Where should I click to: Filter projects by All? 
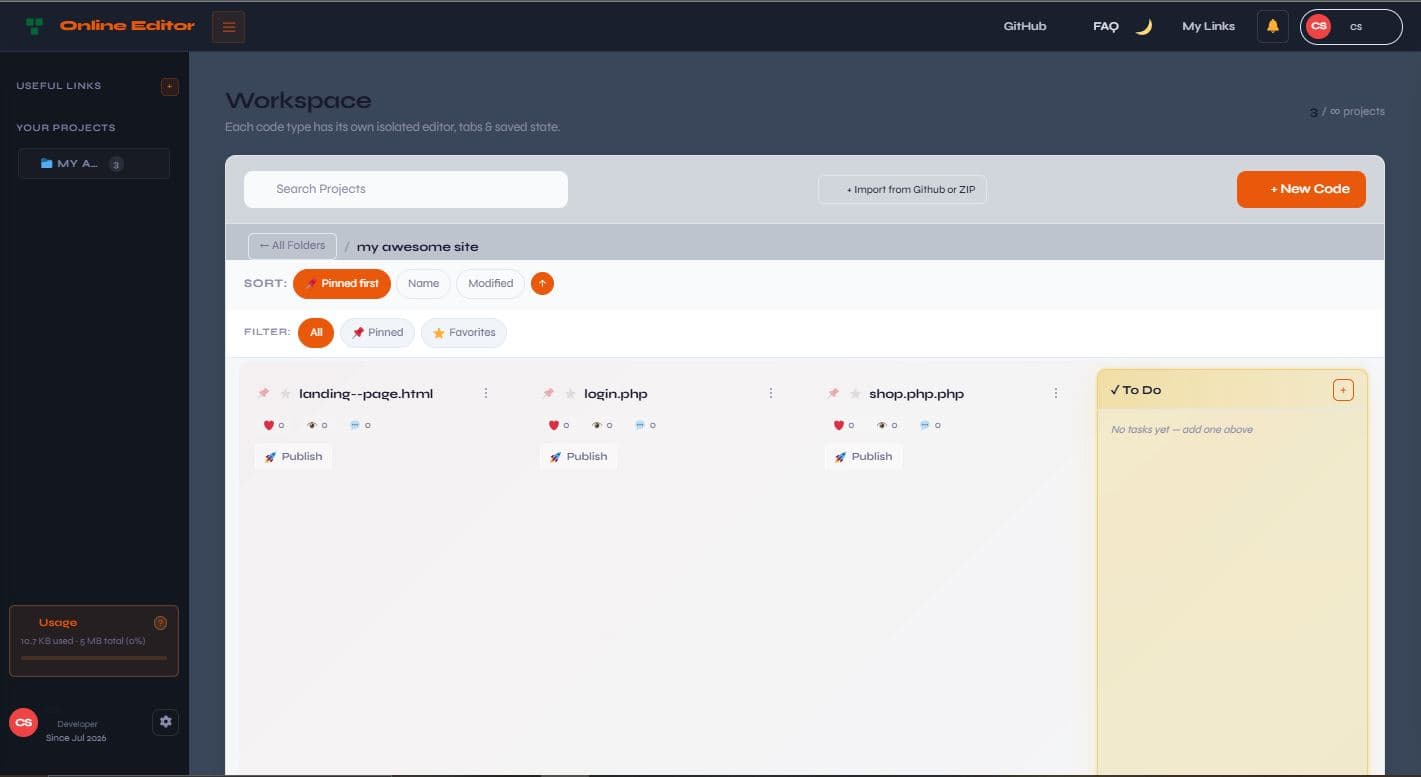click(316, 332)
